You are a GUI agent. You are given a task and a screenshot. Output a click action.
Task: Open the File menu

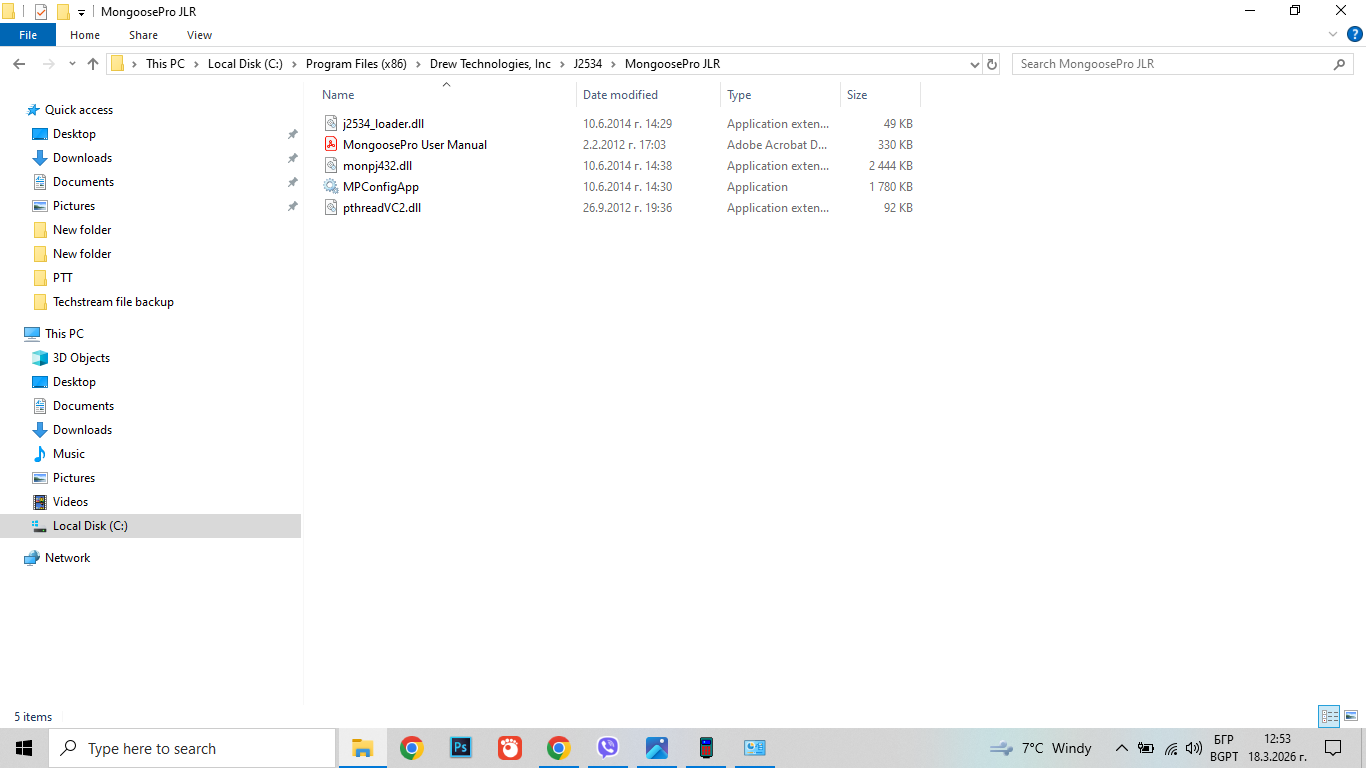coord(28,35)
